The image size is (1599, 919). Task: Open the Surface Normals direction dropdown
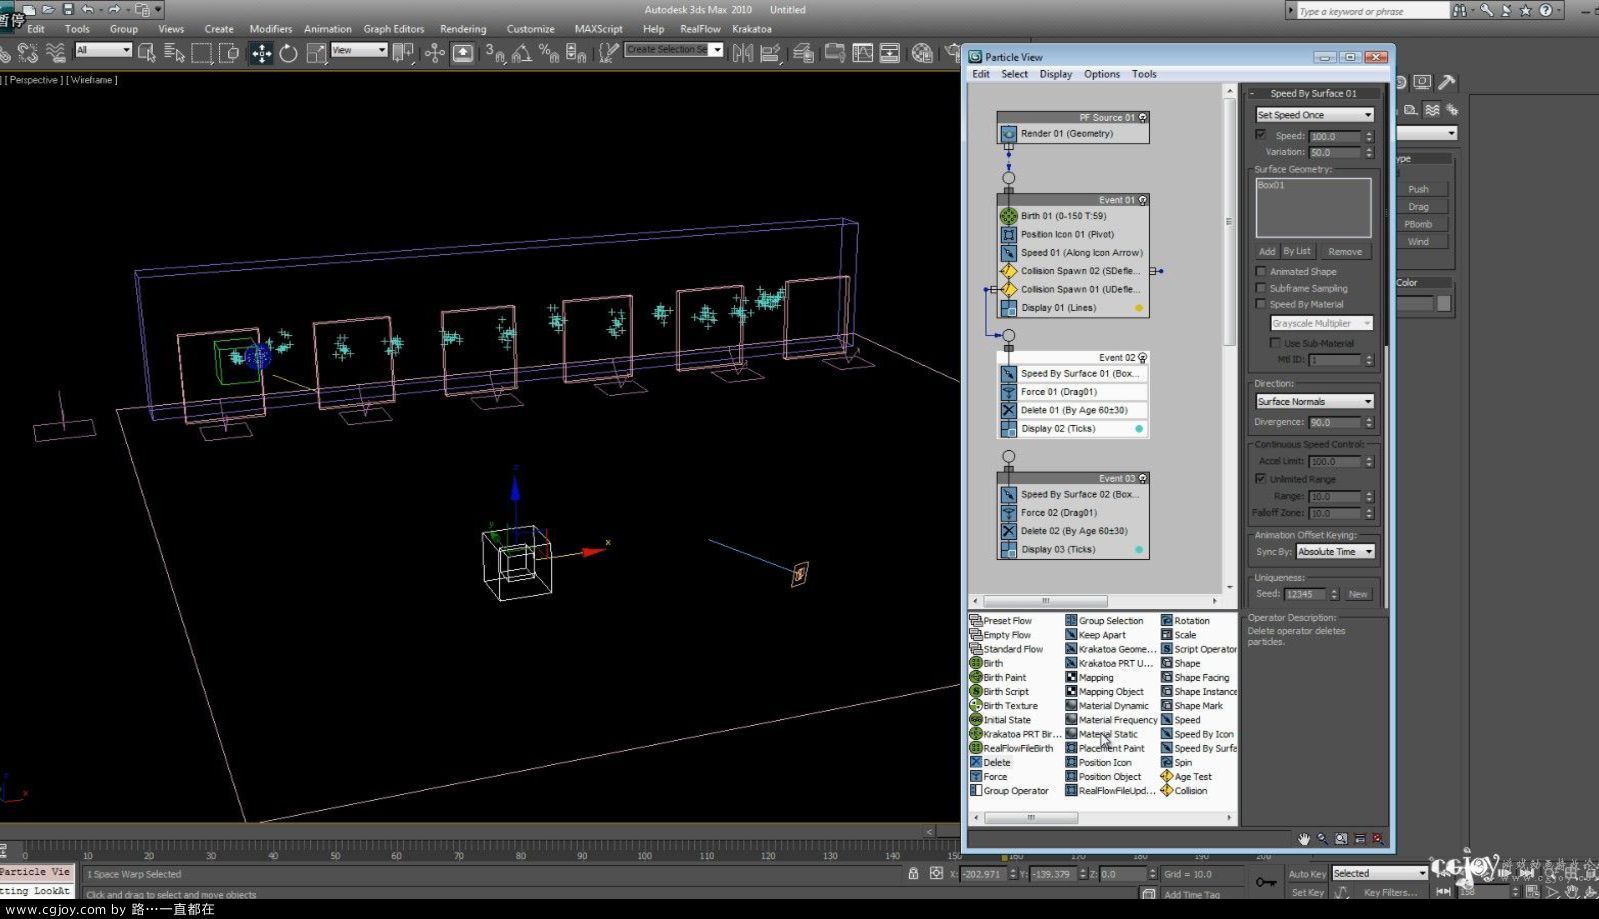pos(1314,401)
